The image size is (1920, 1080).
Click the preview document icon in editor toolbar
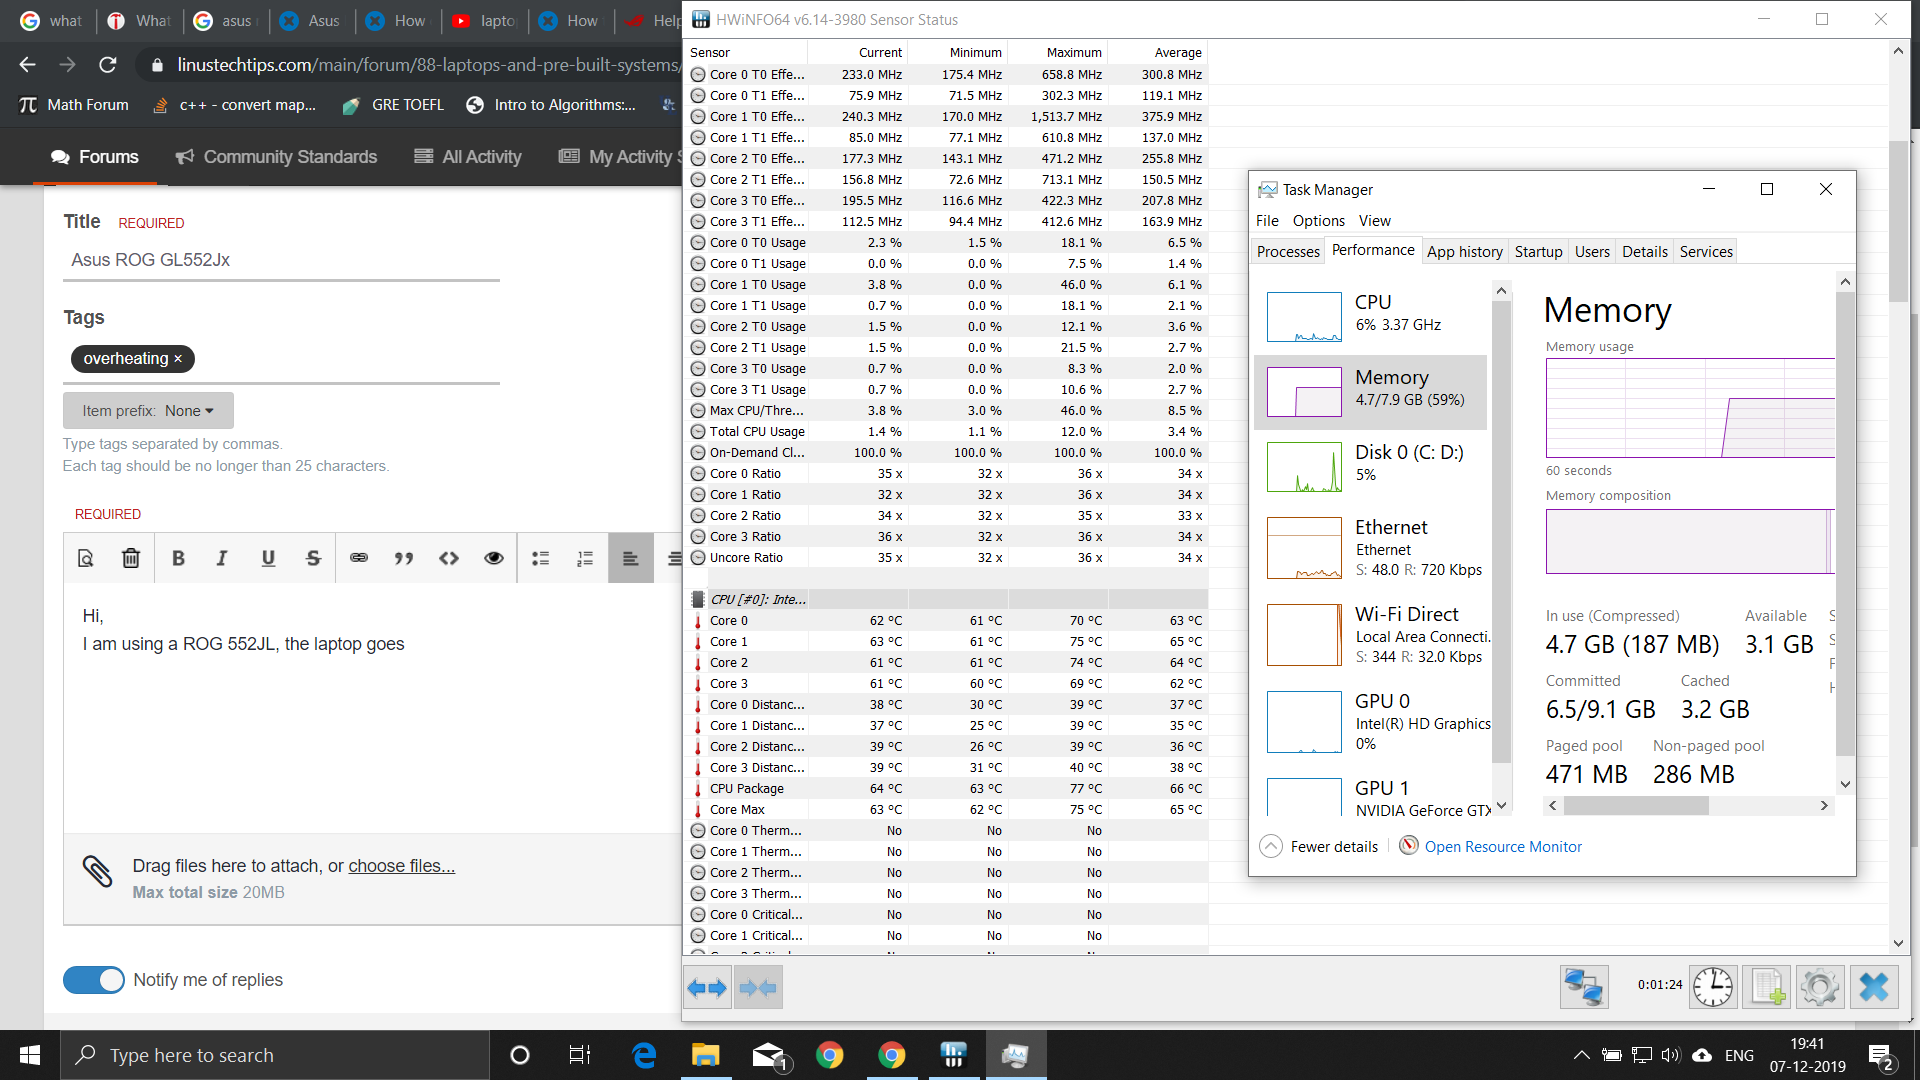point(86,558)
